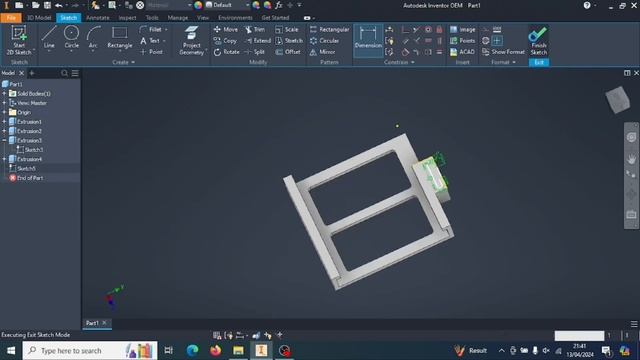Toggle the equal constraint icon

click(439, 52)
